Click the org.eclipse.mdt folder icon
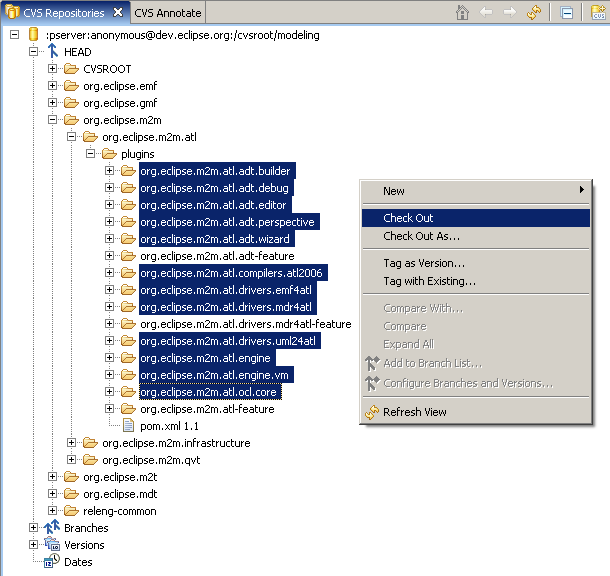610x576 pixels. click(71, 494)
